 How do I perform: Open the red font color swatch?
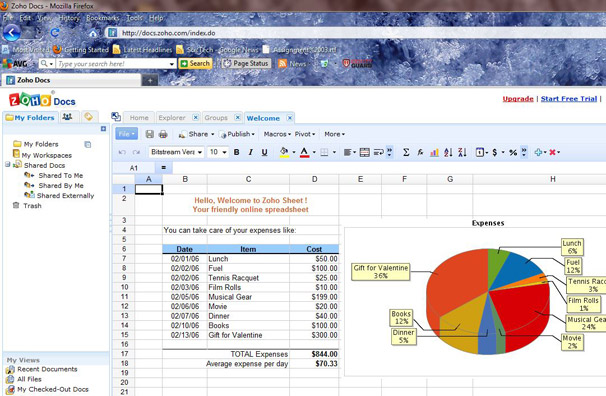pyautogui.click(x=304, y=152)
